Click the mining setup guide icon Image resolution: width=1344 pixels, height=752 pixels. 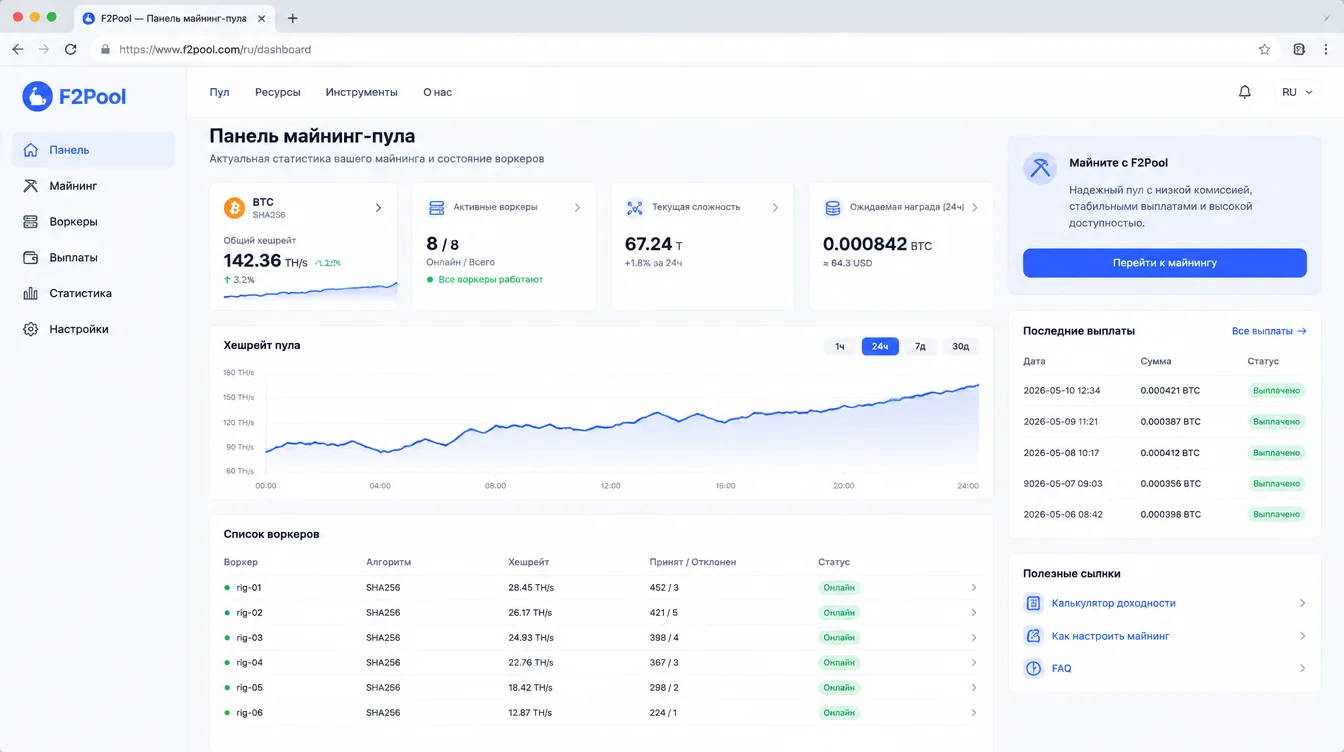pyautogui.click(x=1034, y=636)
